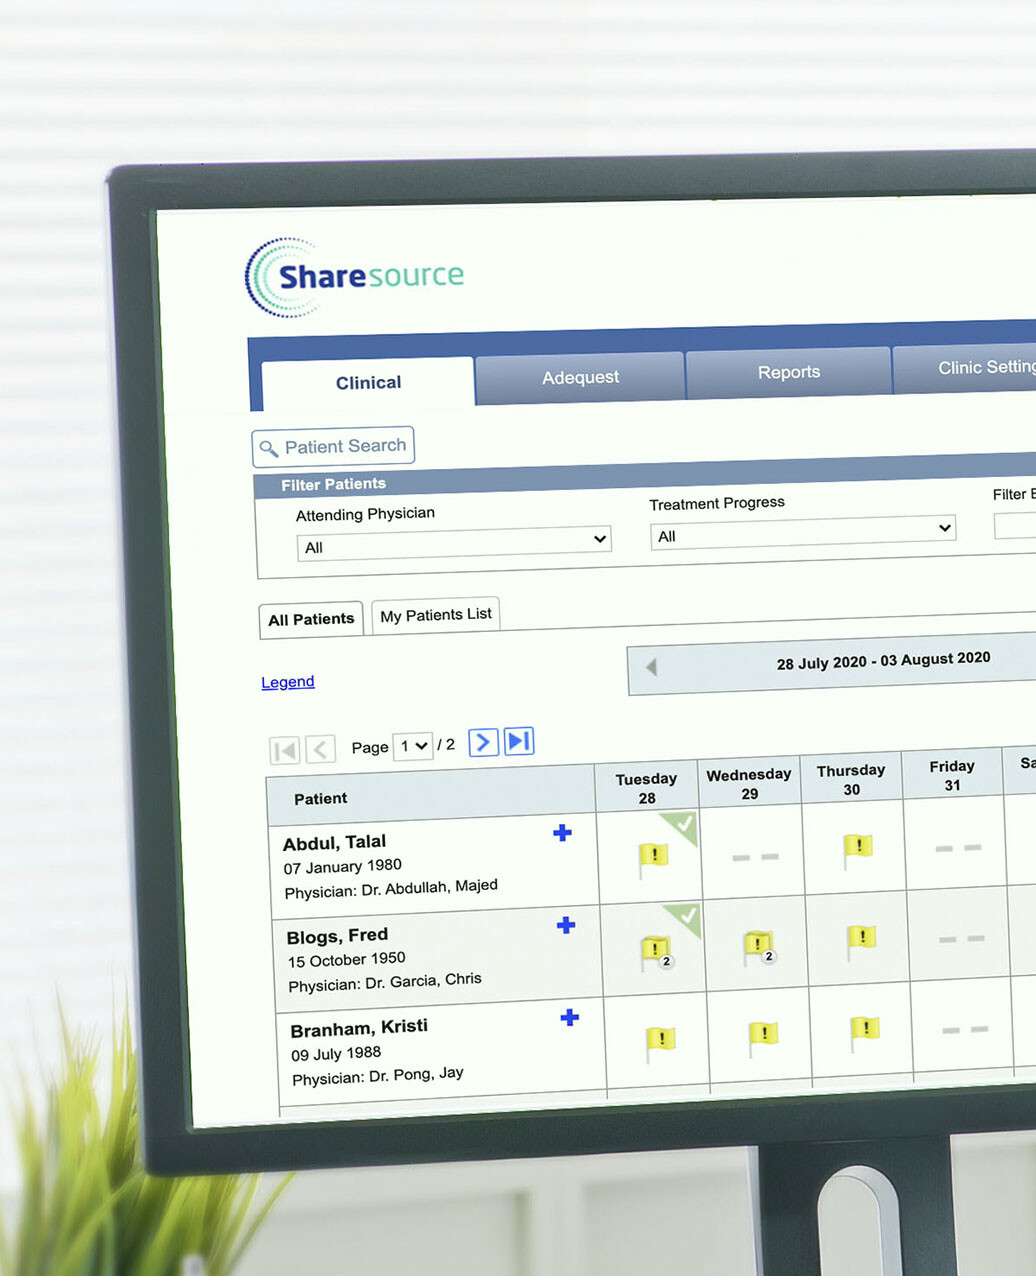Click plus icon next to Branham, Kristi

(570, 1018)
